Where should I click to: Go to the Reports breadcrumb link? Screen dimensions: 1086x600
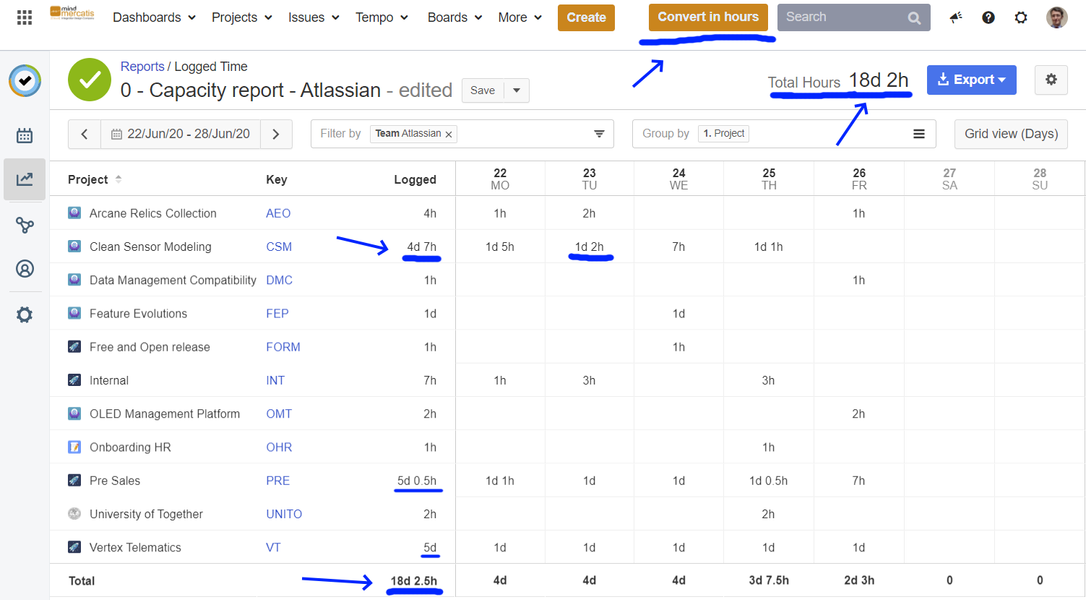click(x=142, y=67)
